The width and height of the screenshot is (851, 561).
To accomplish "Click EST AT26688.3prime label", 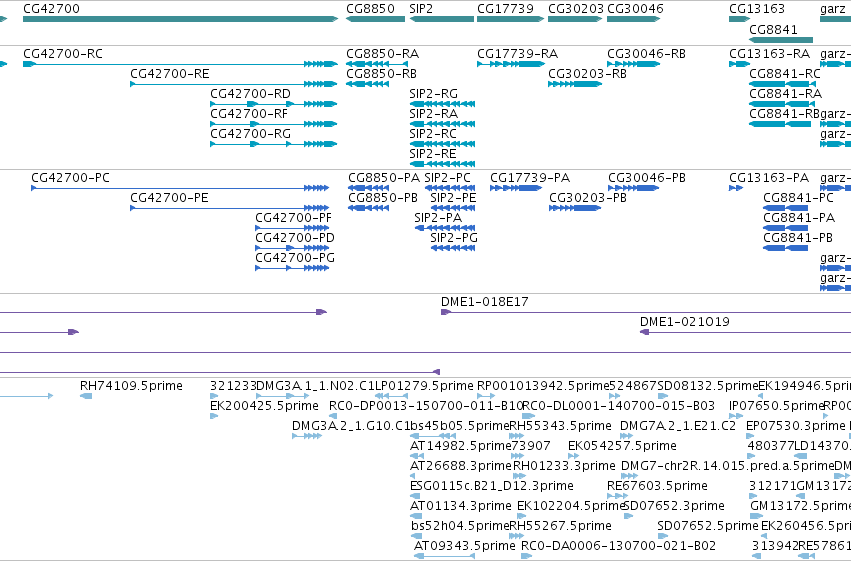I will click(461, 466).
